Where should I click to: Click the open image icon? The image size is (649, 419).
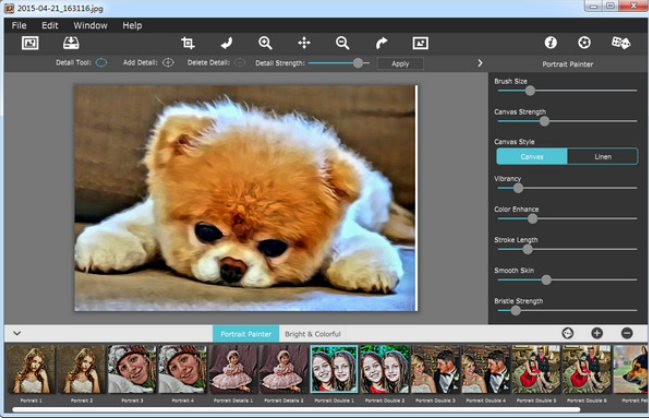point(30,43)
